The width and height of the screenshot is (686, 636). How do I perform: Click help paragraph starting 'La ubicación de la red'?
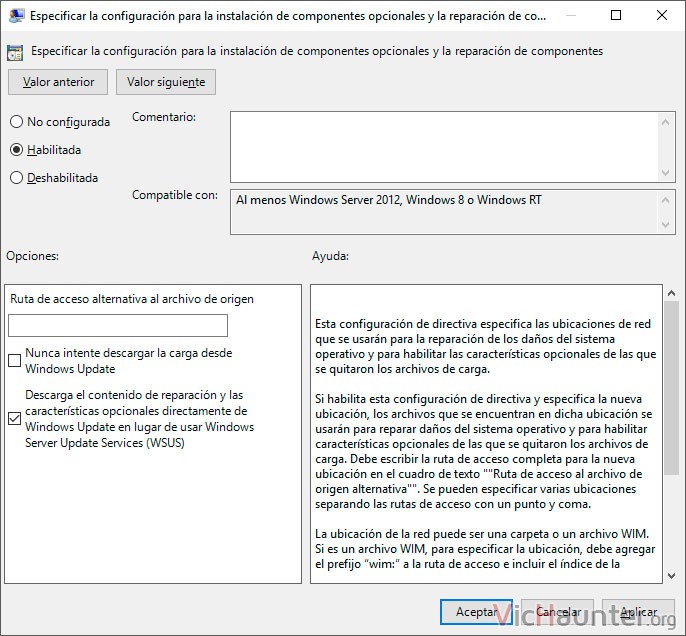pyautogui.click(x=485, y=549)
